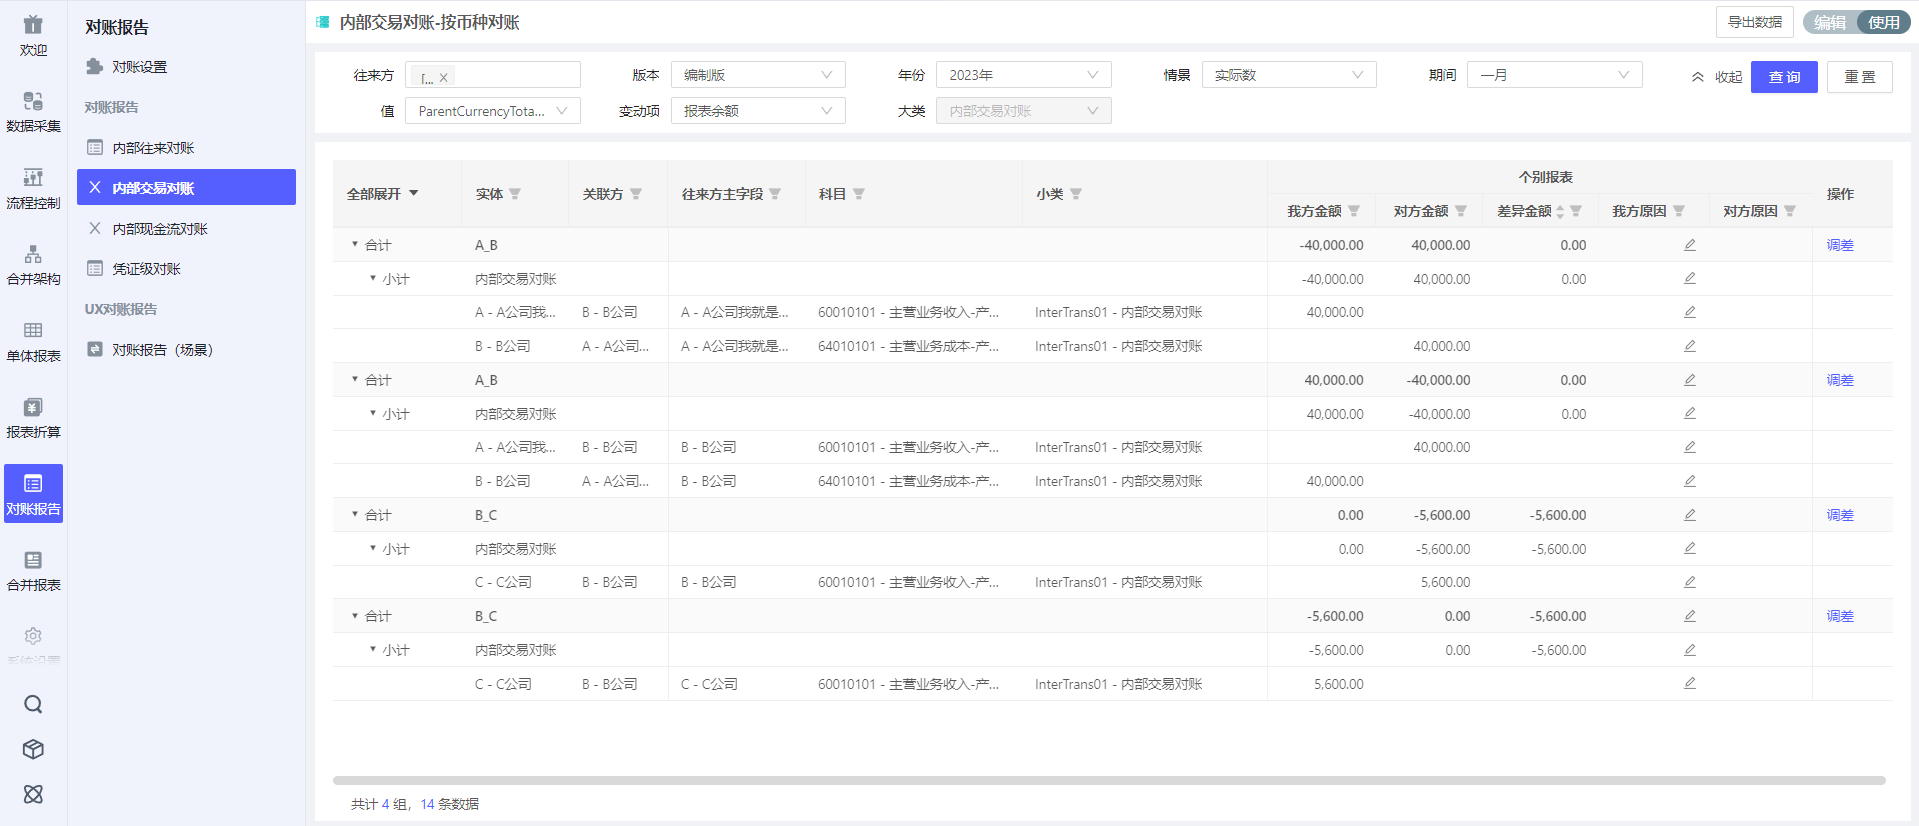Open the 流程控制 sidebar module
Viewport: 1919px width, 826px height.
[33, 188]
